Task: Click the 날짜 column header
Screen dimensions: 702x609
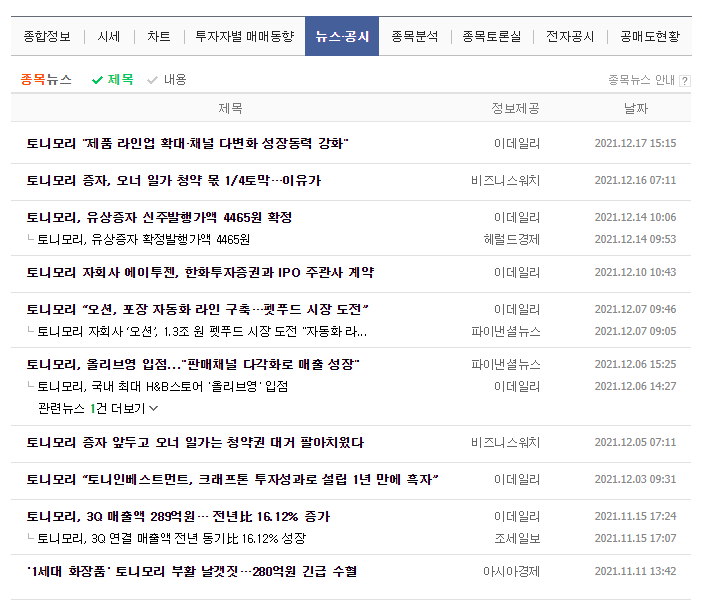Action: point(636,108)
